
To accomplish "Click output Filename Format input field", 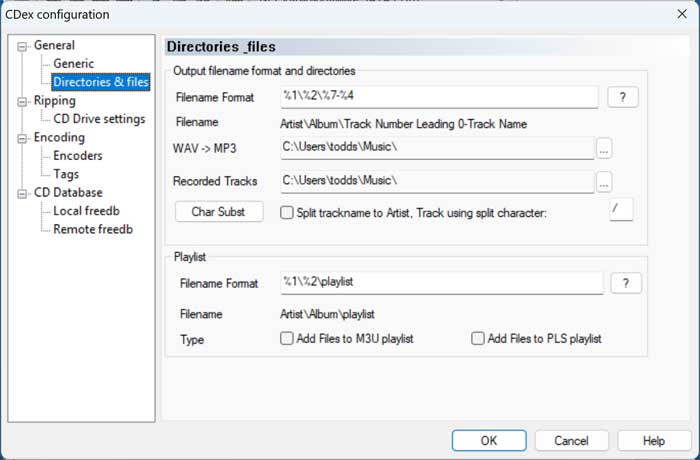I will pyautogui.click(x=439, y=97).
